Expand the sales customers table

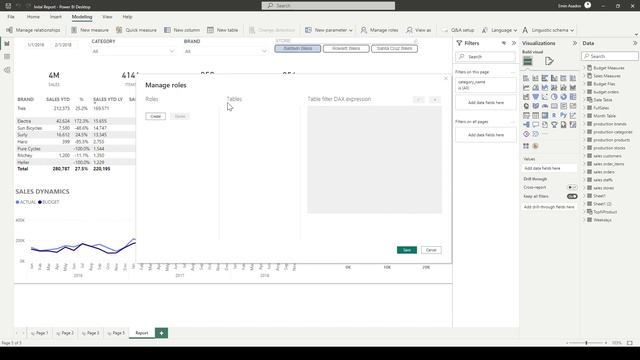[584, 156]
